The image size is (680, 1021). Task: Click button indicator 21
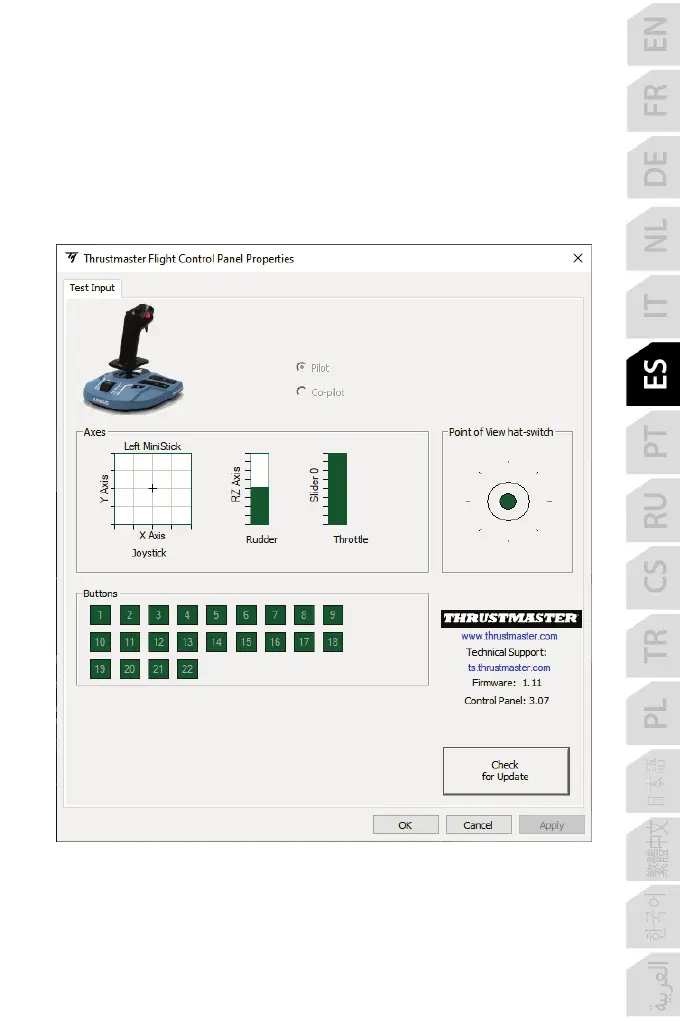click(158, 669)
